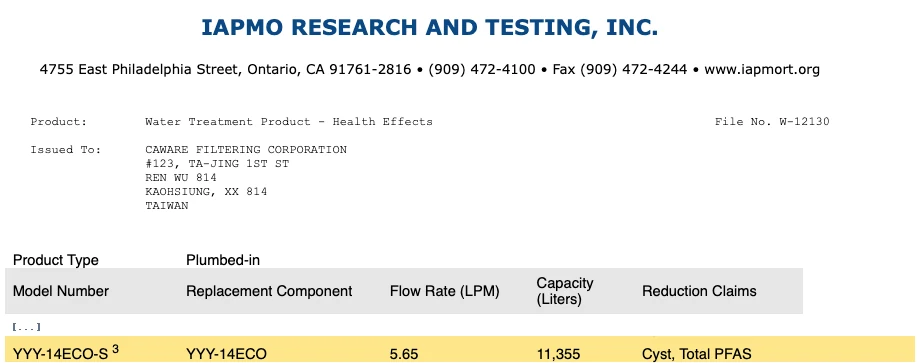Click the Product Type label
The width and height of the screenshot is (920, 363).
(x=56, y=260)
